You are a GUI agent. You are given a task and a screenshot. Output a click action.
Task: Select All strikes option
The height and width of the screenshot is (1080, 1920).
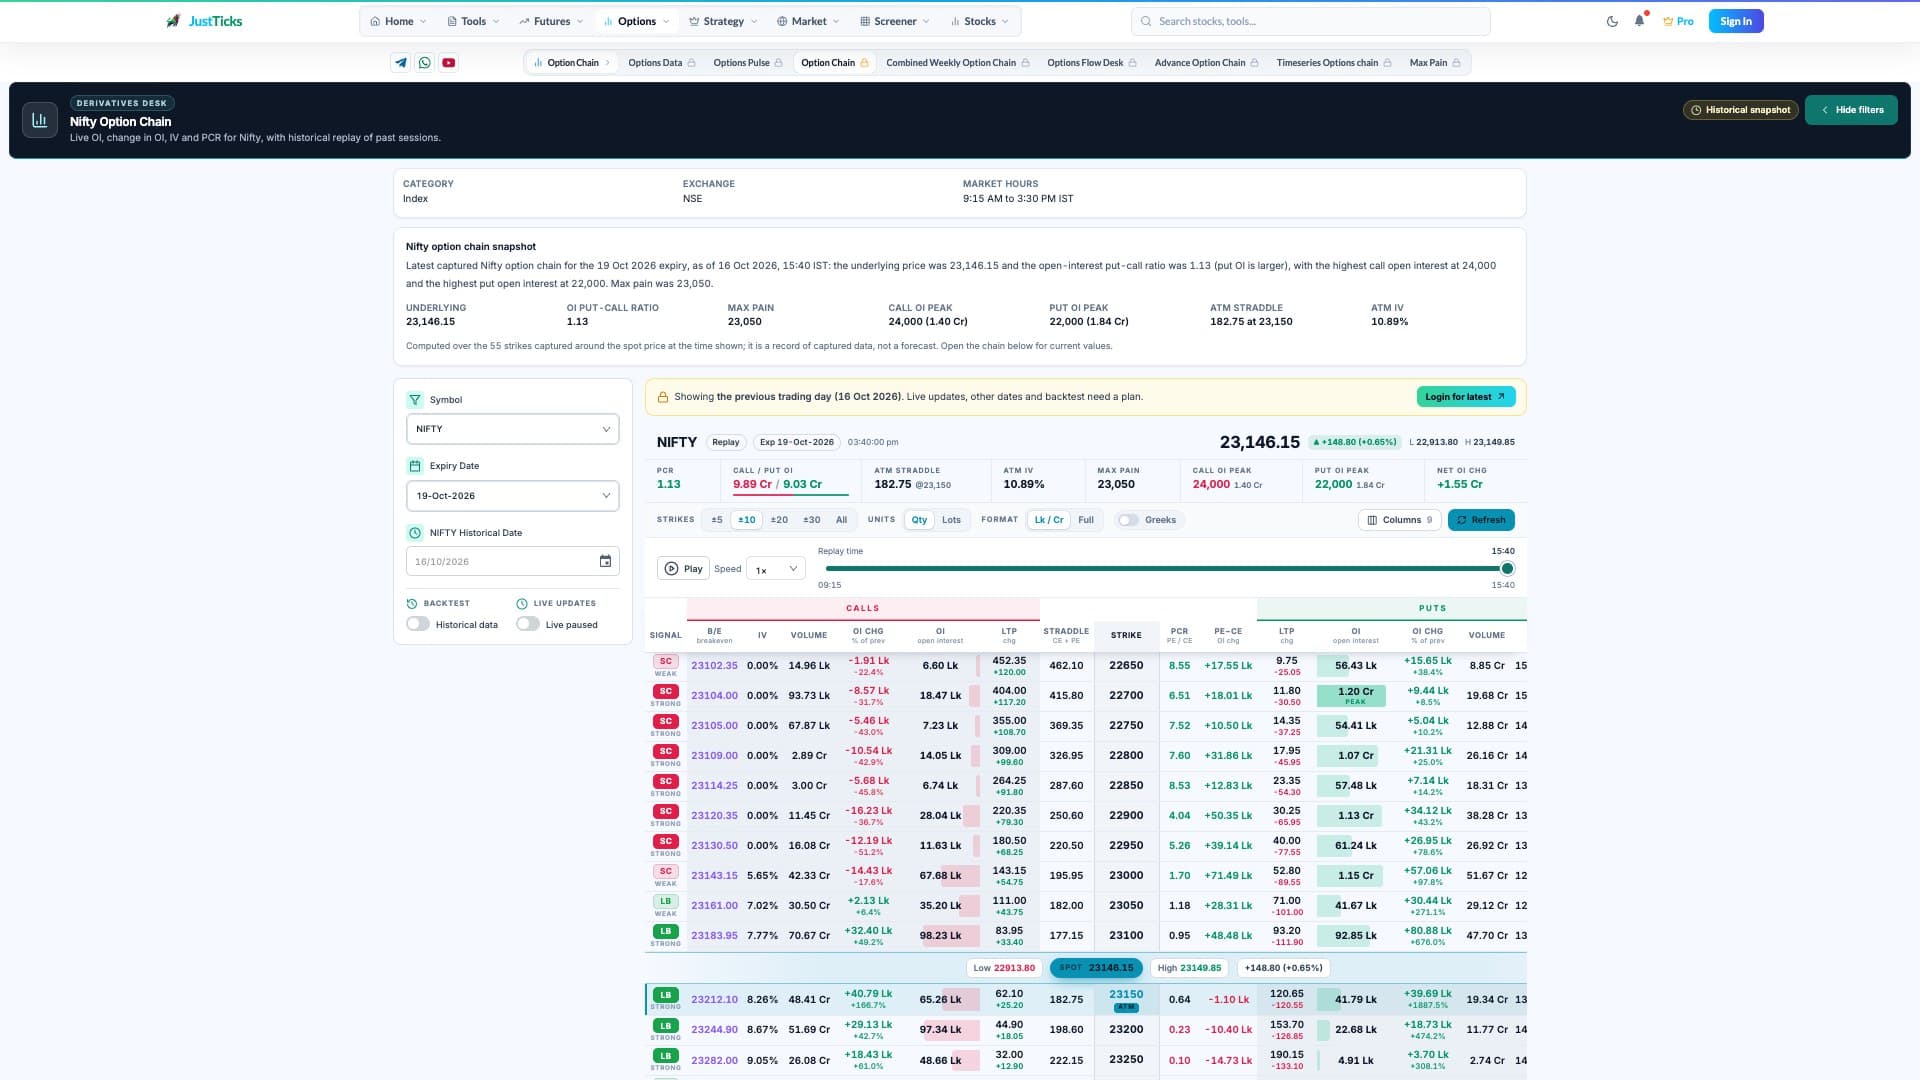click(841, 520)
